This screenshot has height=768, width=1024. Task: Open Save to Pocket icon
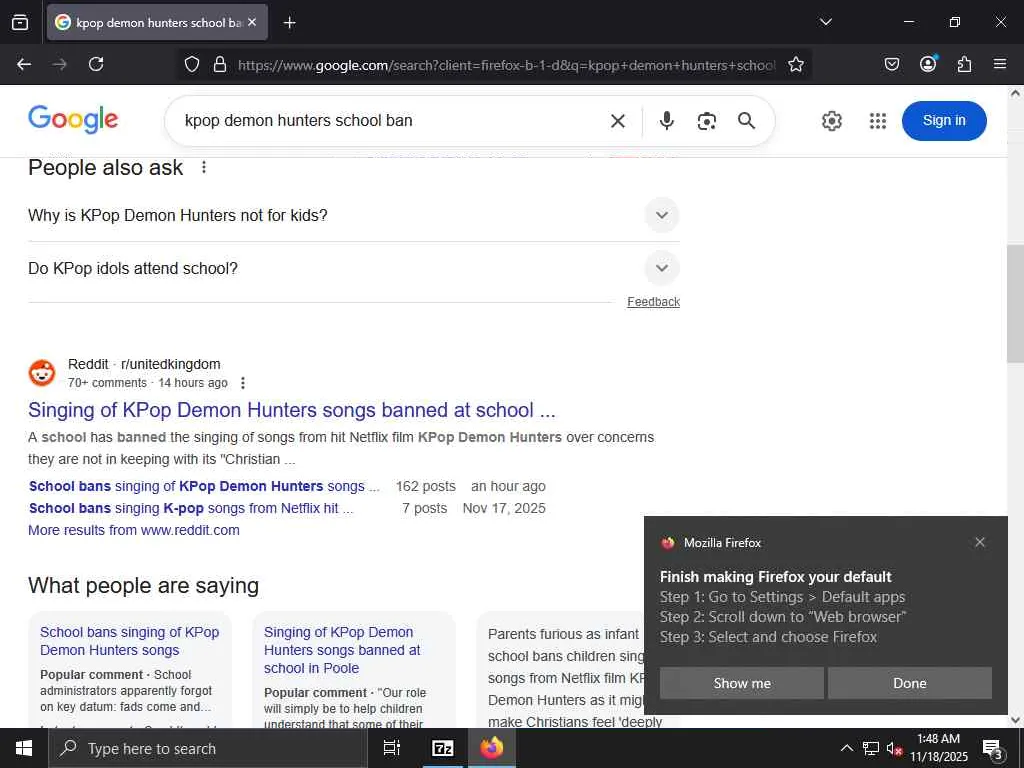pyautogui.click(x=891, y=64)
